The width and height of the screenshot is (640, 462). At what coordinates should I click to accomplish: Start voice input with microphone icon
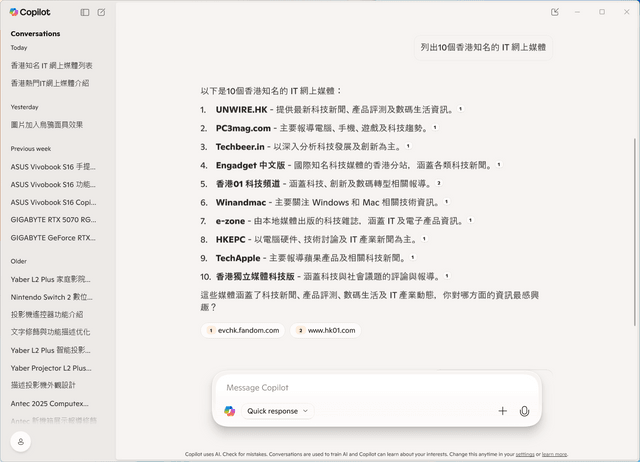point(524,411)
